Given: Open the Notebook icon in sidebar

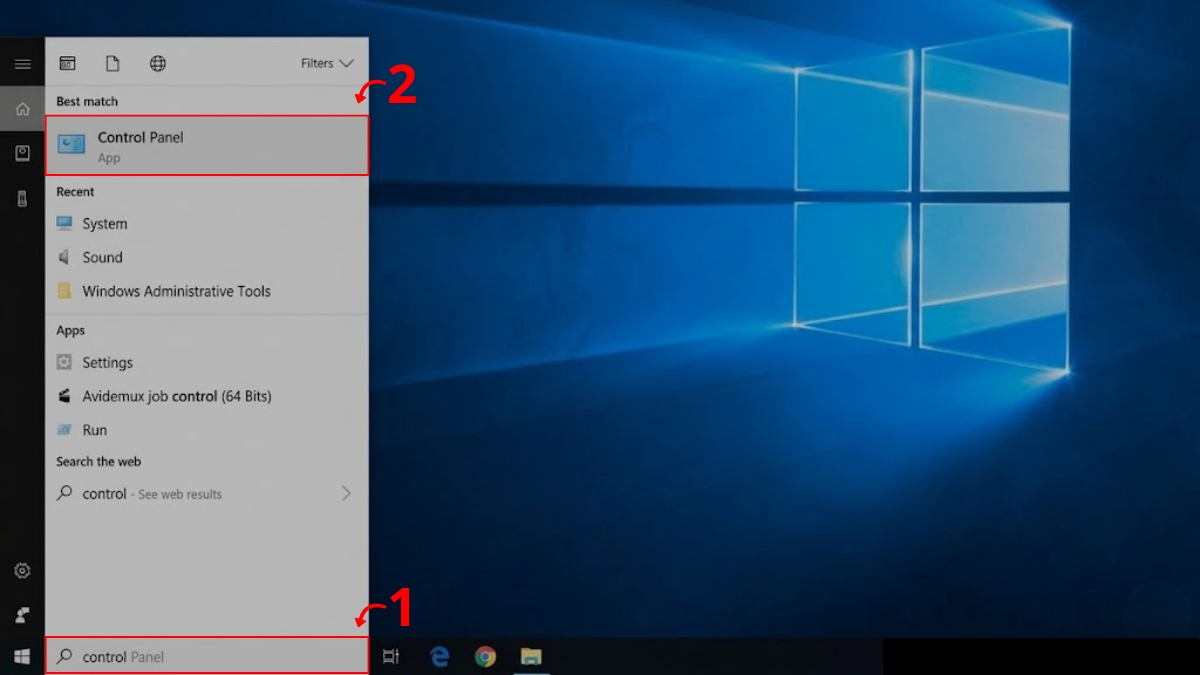Looking at the screenshot, I should pos(22,153).
